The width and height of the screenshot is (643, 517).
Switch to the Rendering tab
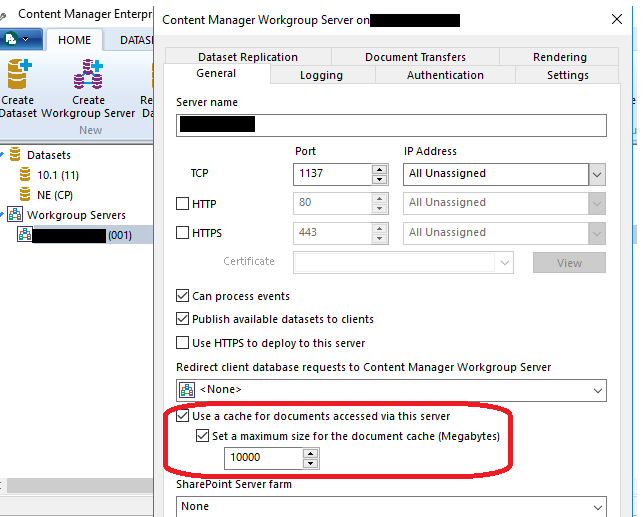559,57
